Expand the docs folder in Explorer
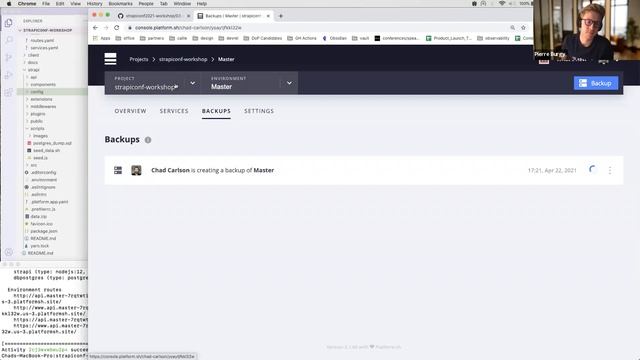Image resolution: width=640 pixels, height=360 pixels. (x=33, y=62)
